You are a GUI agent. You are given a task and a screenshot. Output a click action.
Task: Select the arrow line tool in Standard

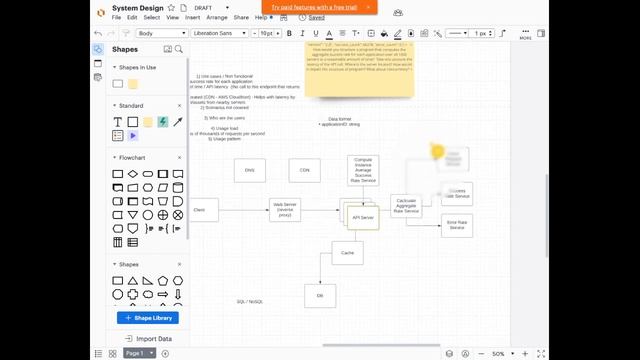click(178, 122)
